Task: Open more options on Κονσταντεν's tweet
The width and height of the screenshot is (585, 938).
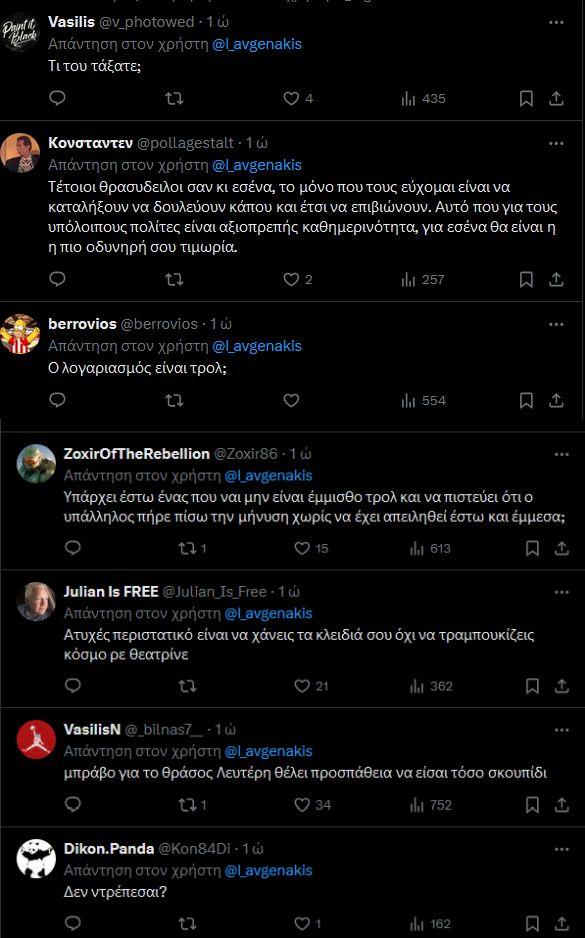Action: (556, 143)
